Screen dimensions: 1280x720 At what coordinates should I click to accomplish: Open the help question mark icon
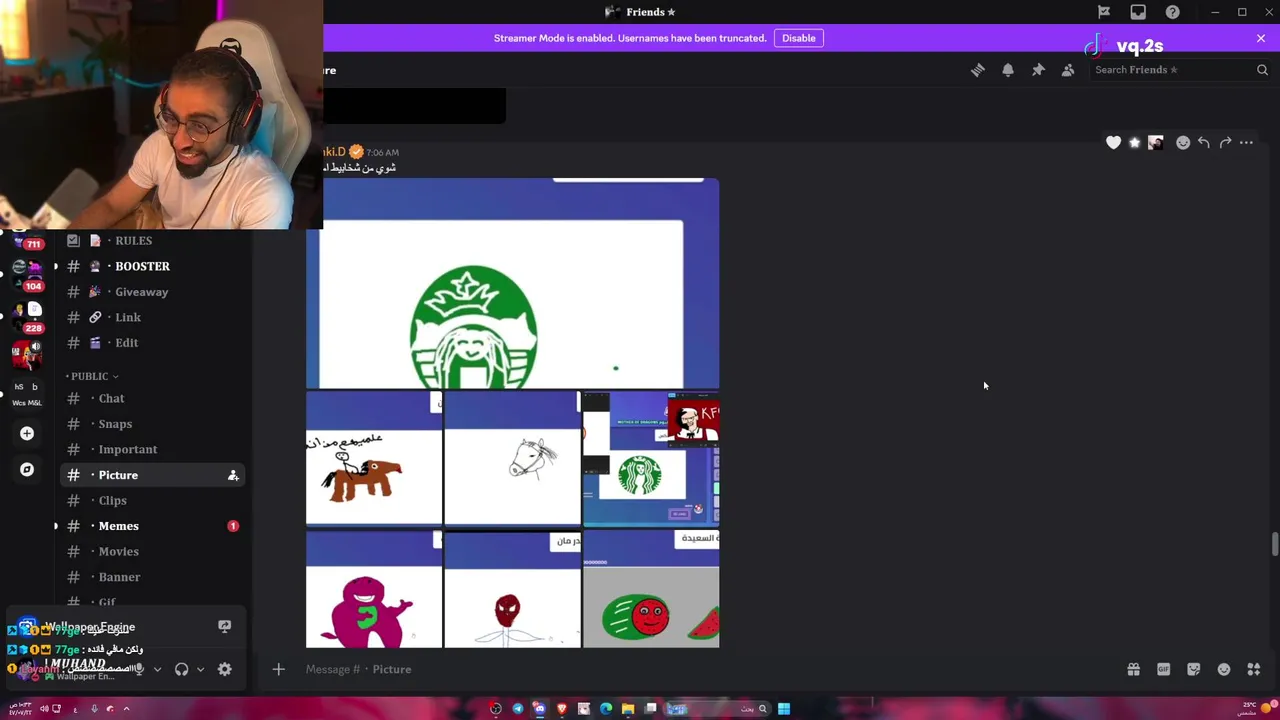pyautogui.click(x=1172, y=12)
